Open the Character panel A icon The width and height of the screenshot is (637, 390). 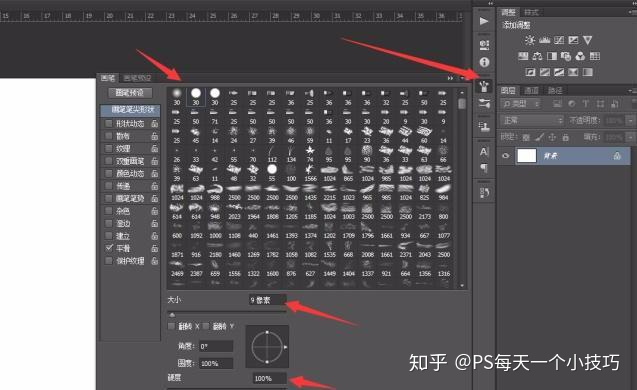tap(484, 152)
